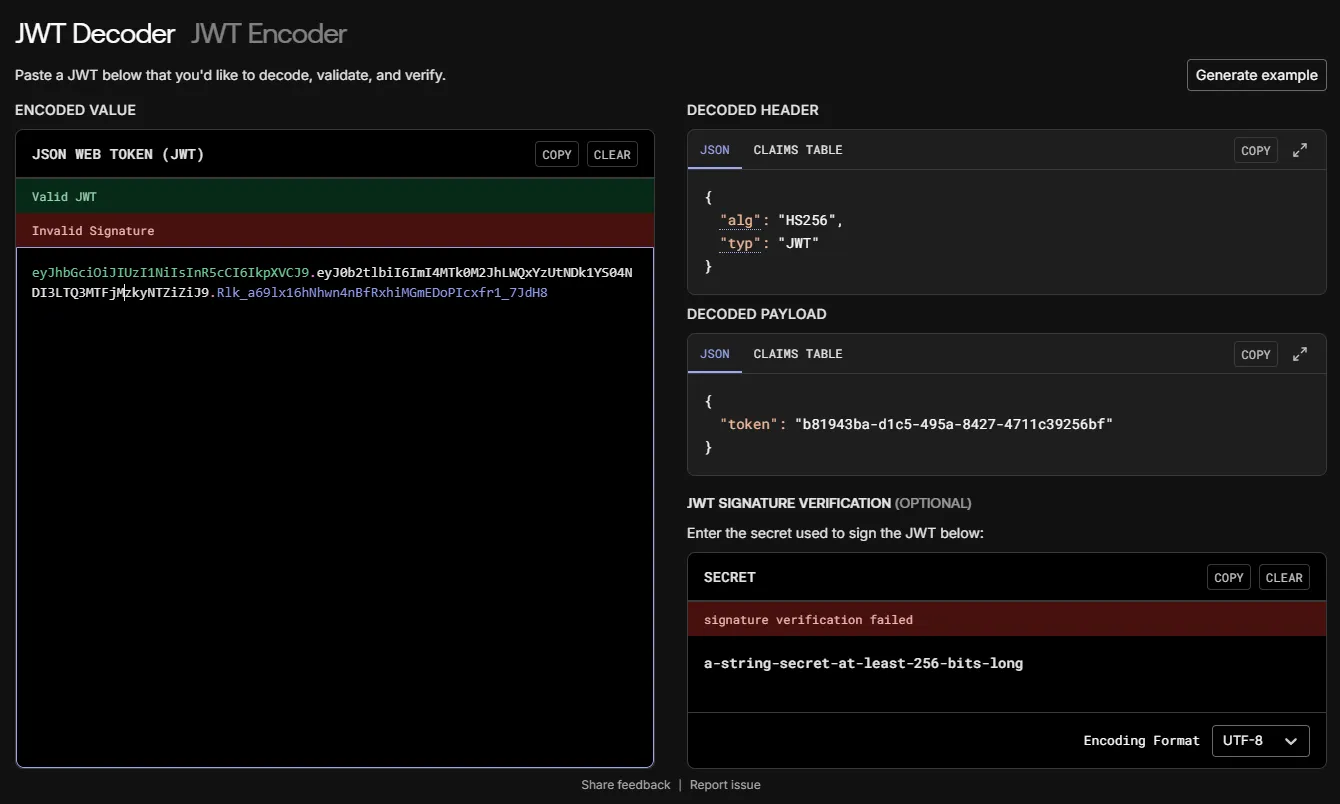Click the Share feedback link

(x=625, y=784)
